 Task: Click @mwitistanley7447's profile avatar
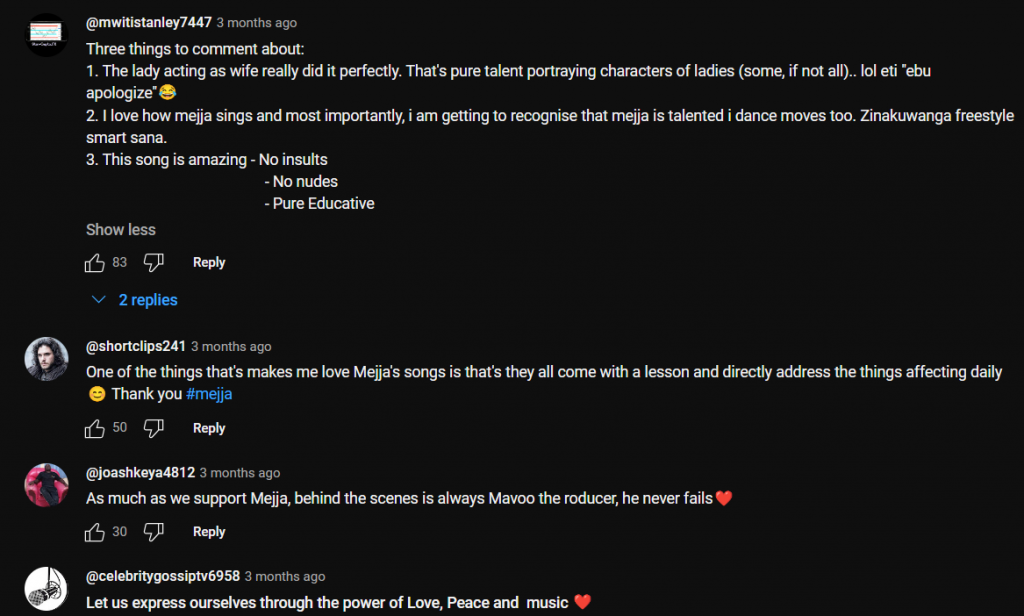tap(46, 35)
